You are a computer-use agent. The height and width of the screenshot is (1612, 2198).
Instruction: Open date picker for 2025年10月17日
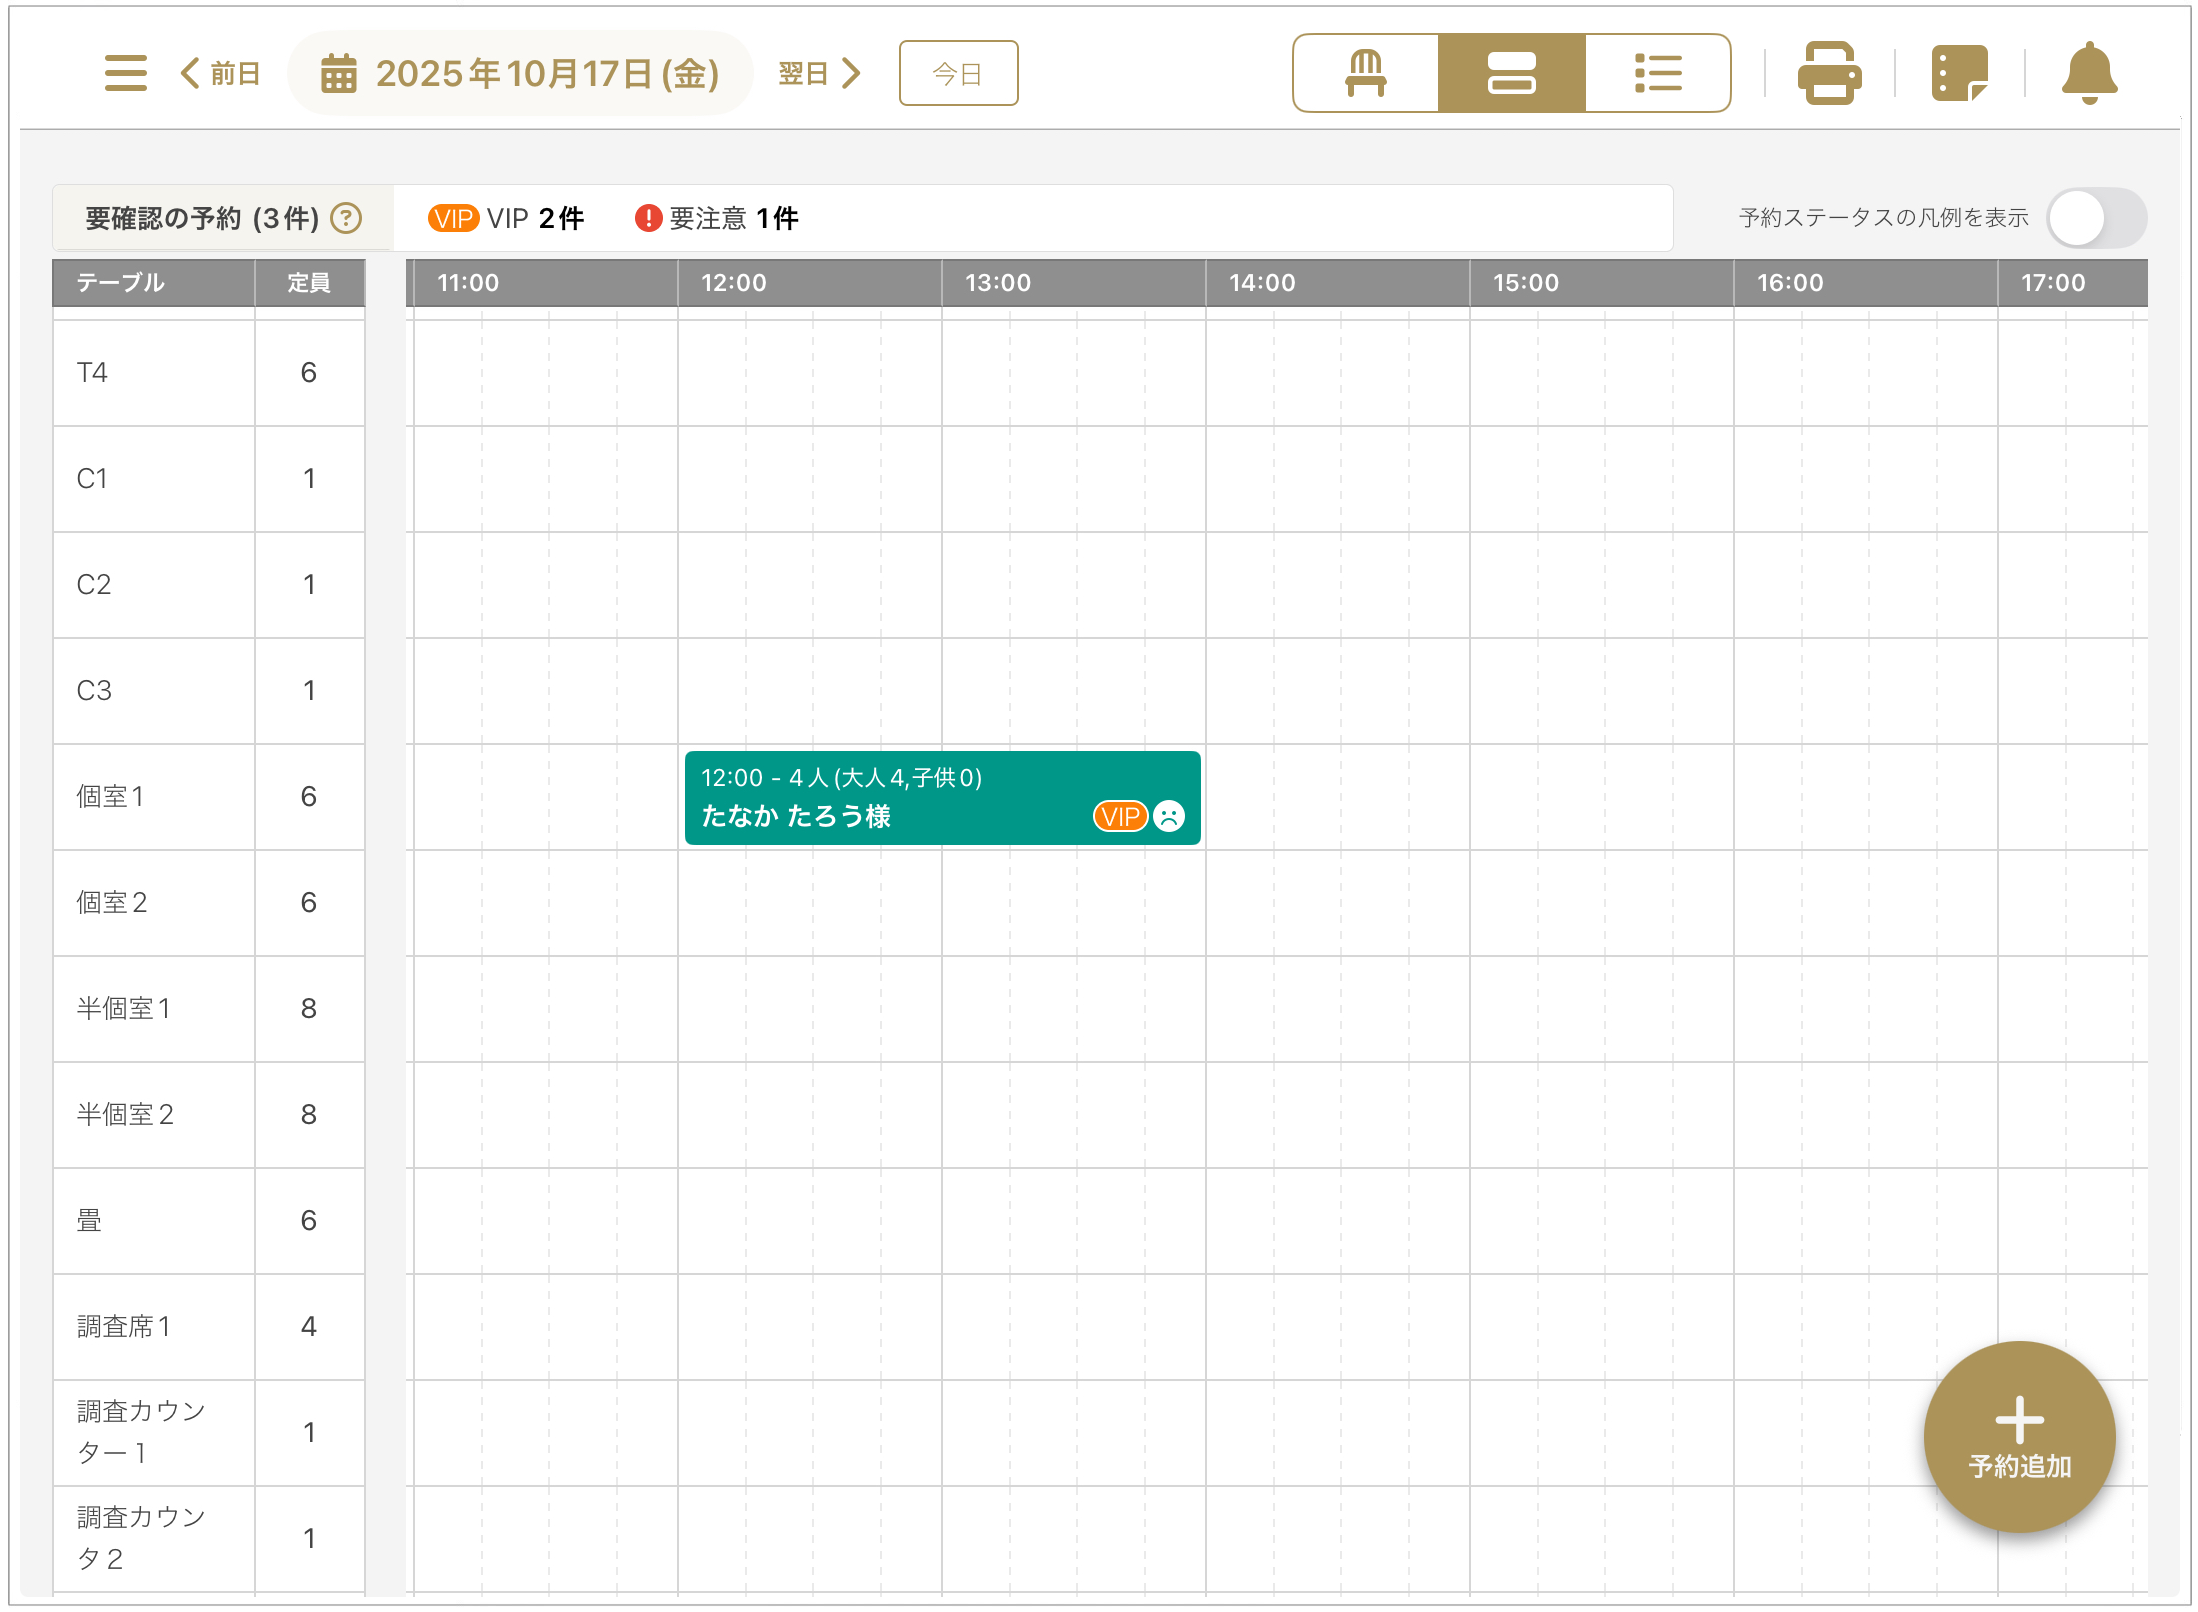click(520, 73)
